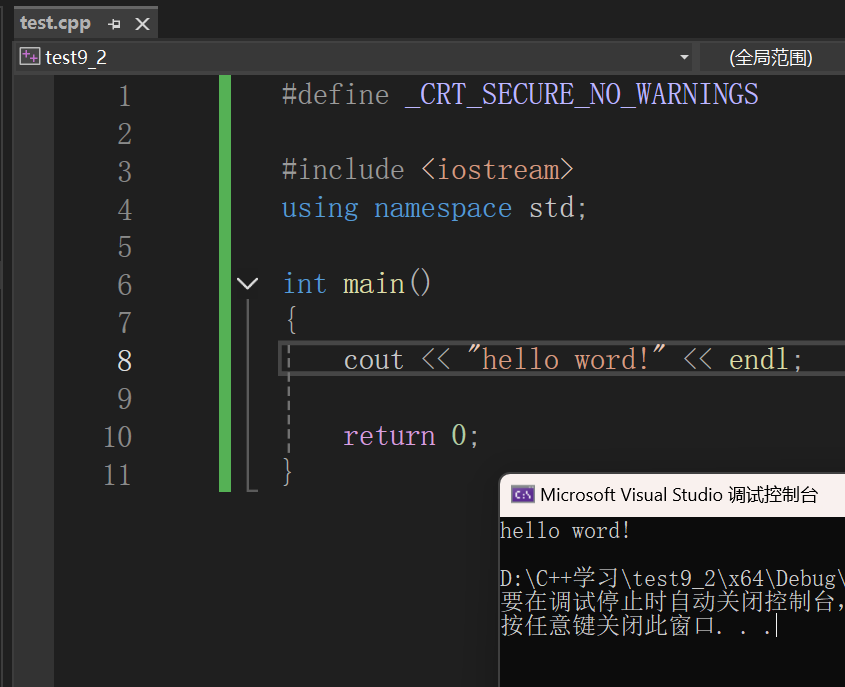Screen dimensions: 845x687
Task: Click the #define directive on line 1
Action: coord(335,95)
